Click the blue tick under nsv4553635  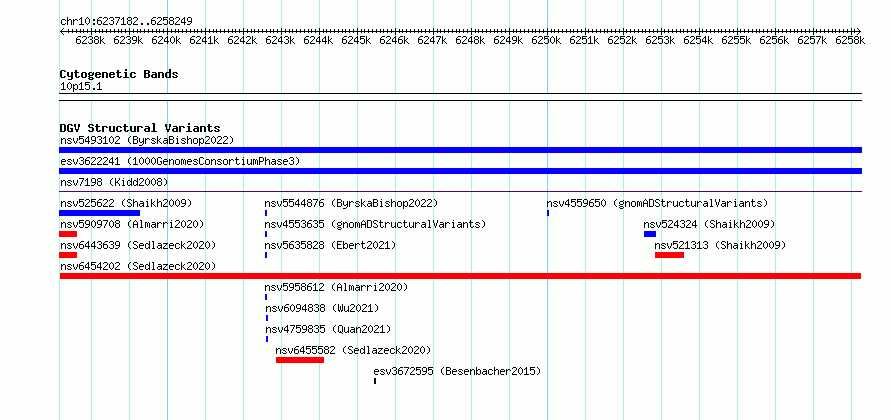click(266, 234)
